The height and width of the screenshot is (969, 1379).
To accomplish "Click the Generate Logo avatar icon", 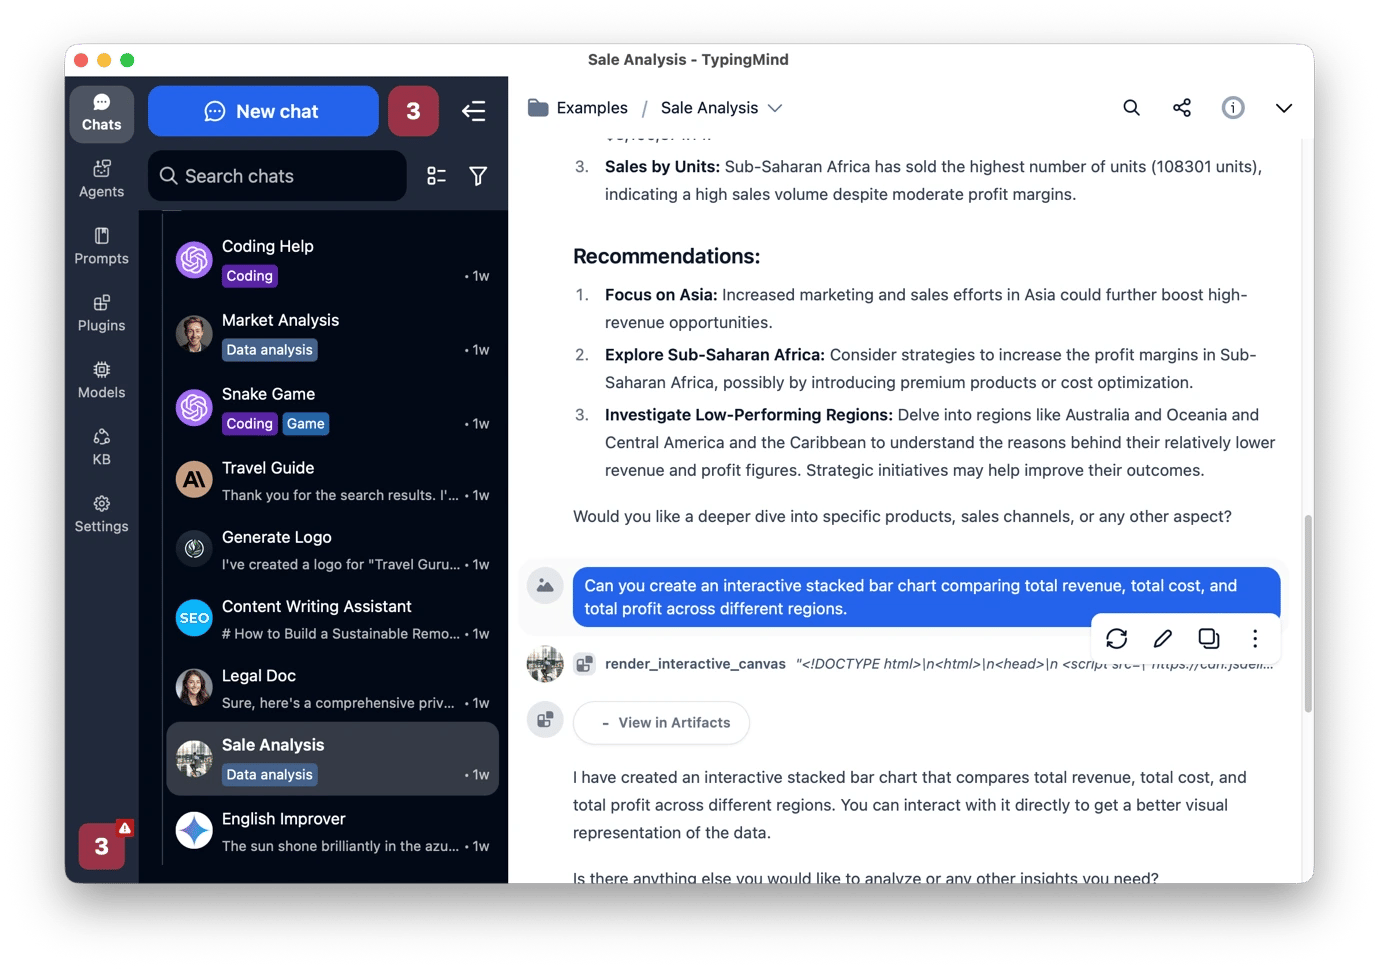I will 194,548.
